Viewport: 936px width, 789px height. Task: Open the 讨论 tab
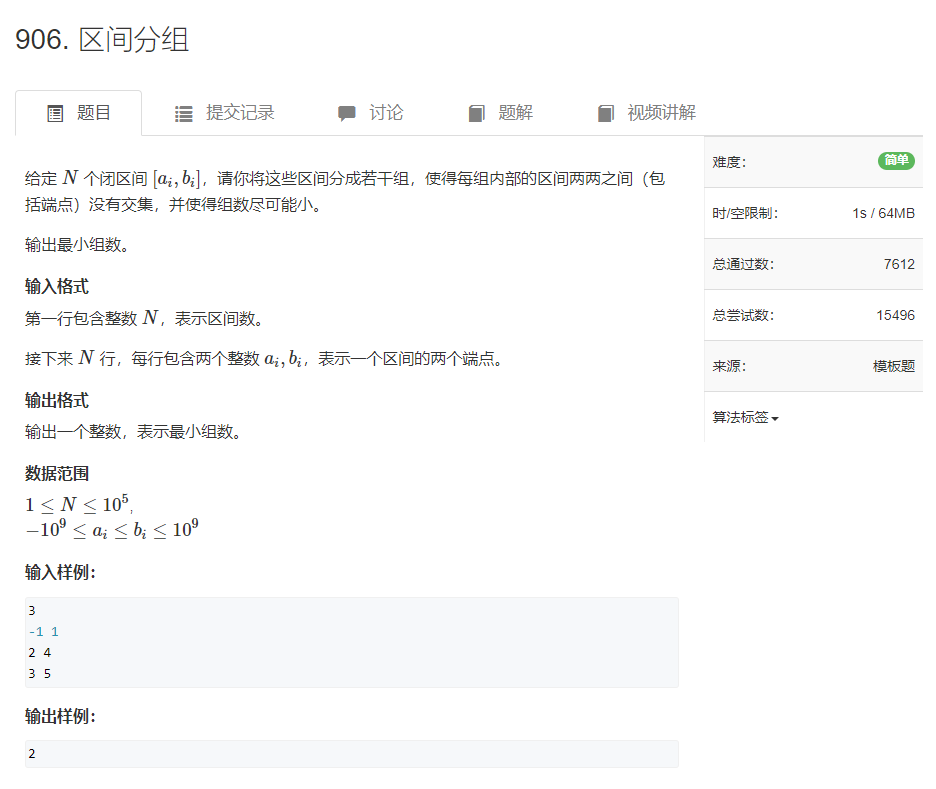click(385, 113)
